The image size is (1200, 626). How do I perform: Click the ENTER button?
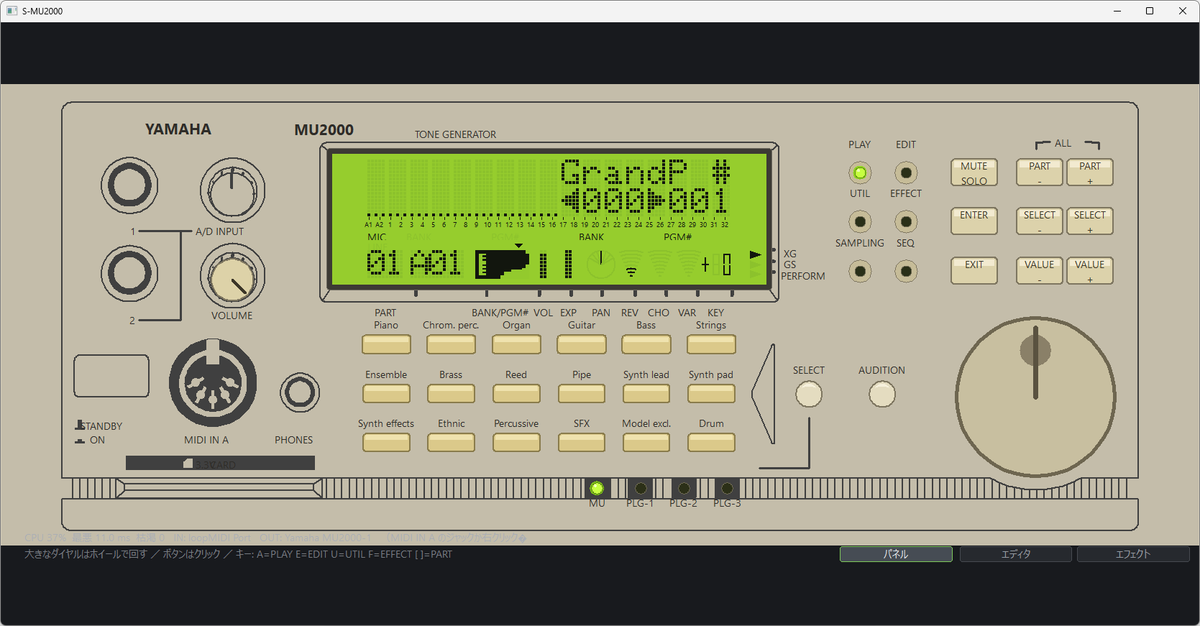(x=974, y=222)
